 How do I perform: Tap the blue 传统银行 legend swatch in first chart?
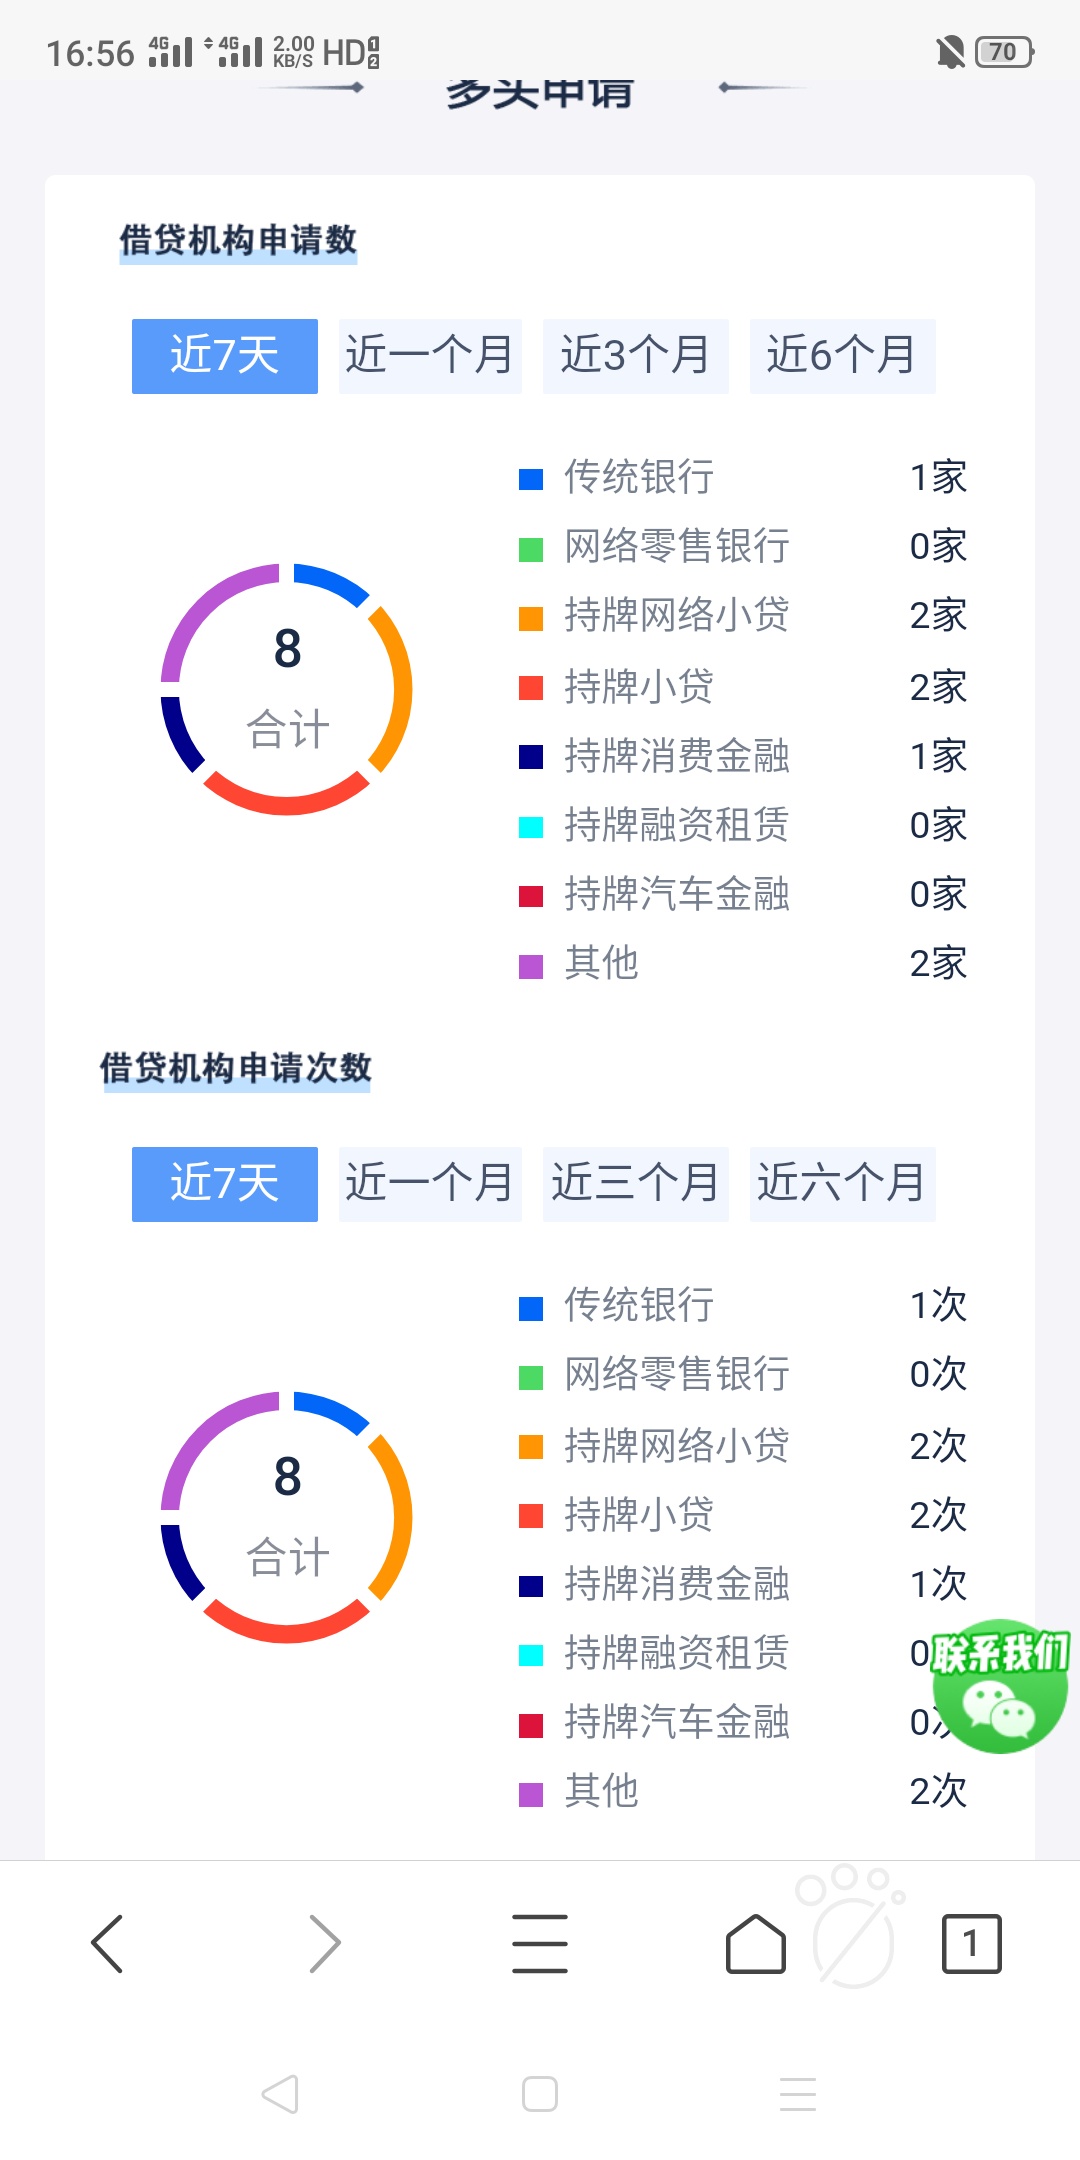coord(531,479)
